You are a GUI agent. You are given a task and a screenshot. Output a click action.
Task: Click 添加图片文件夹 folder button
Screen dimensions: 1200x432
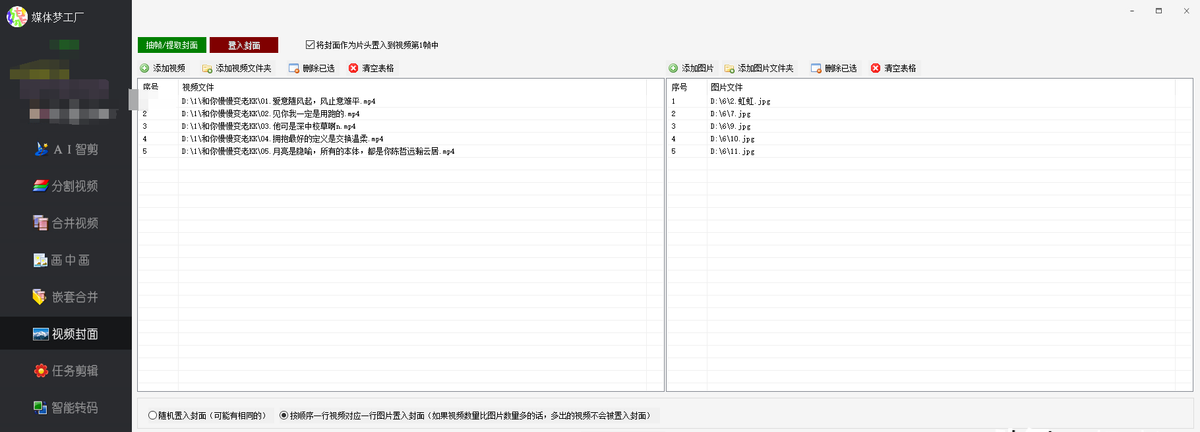coord(759,68)
